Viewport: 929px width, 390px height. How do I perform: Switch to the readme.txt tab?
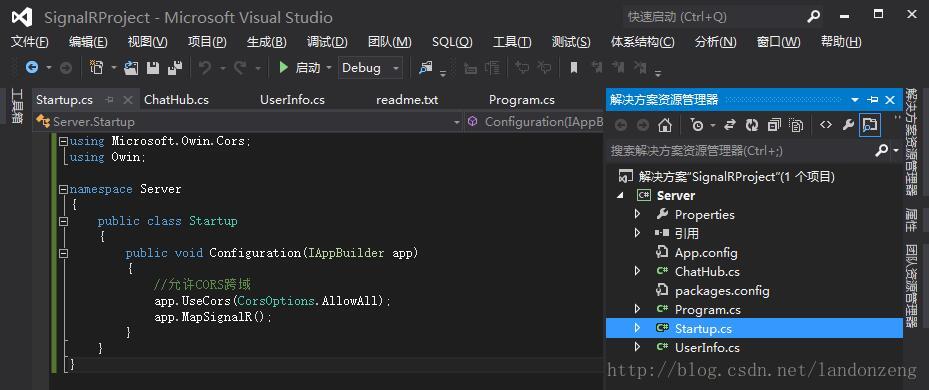pos(407,100)
